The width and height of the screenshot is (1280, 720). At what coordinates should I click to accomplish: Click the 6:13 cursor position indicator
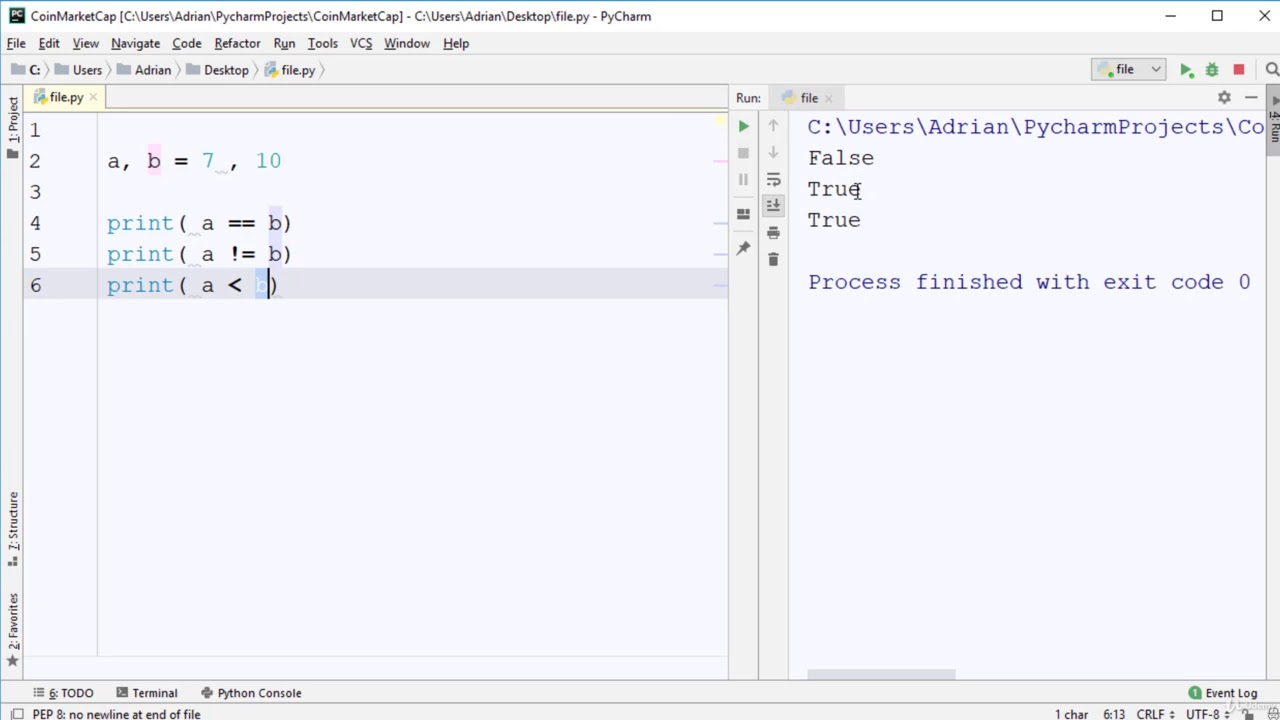[1113, 714]
